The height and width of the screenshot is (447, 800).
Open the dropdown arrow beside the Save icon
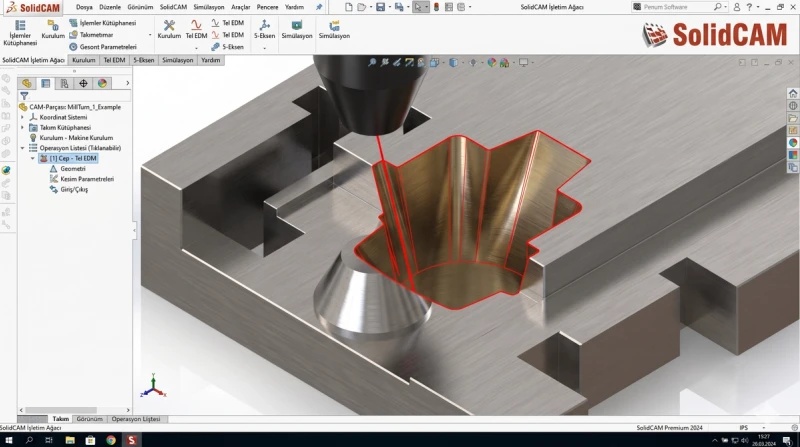389,7
